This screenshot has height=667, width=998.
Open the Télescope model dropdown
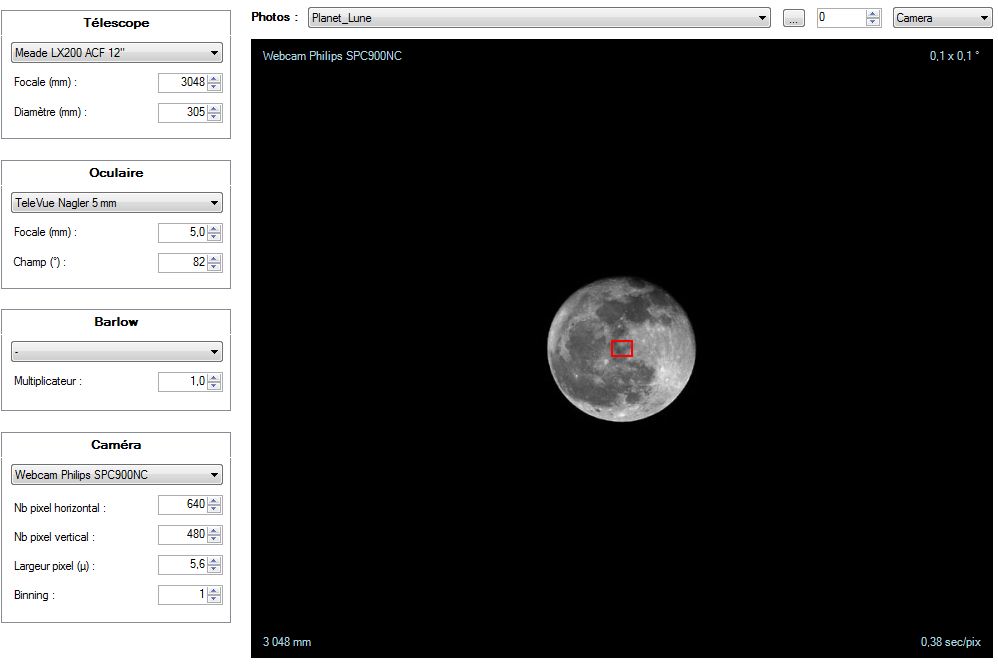(x=116, y=53)
